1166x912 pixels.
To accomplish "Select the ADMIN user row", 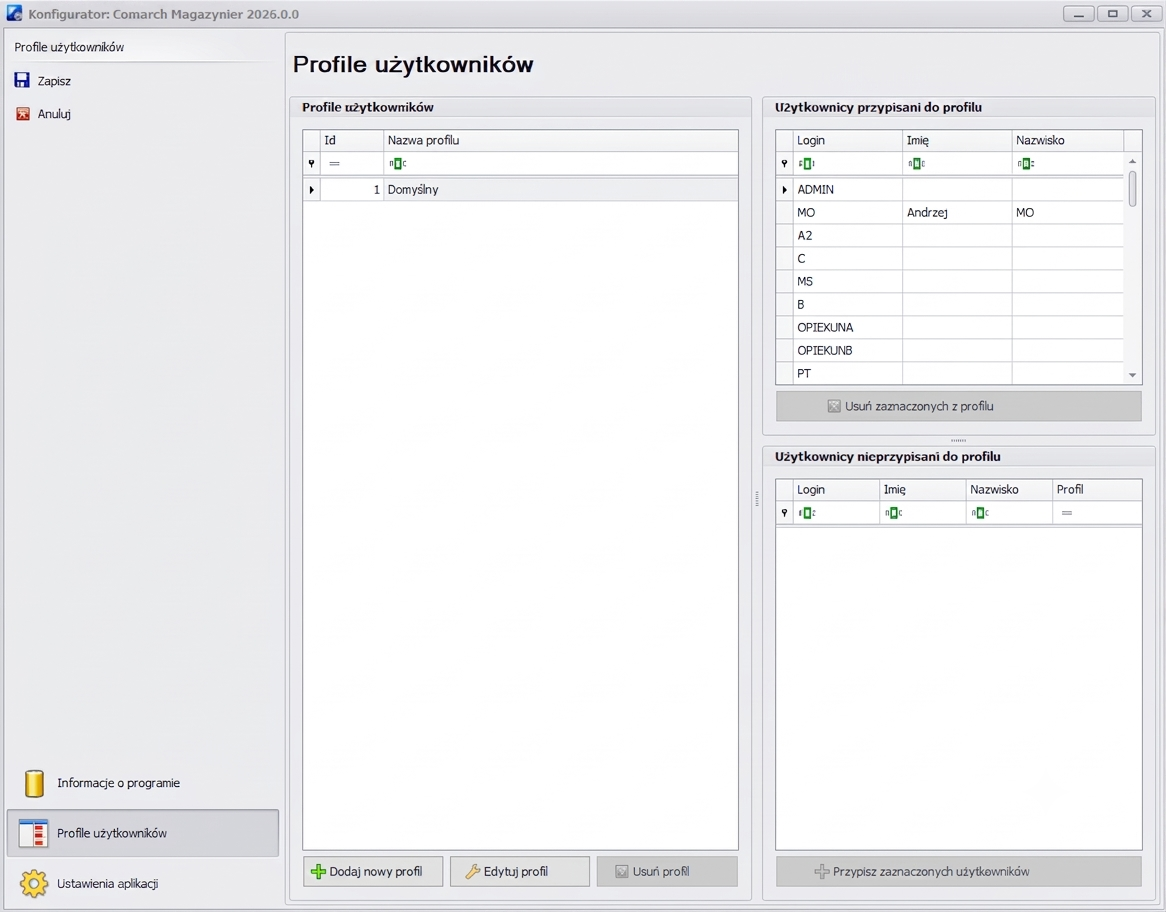I will pos(950,190).
